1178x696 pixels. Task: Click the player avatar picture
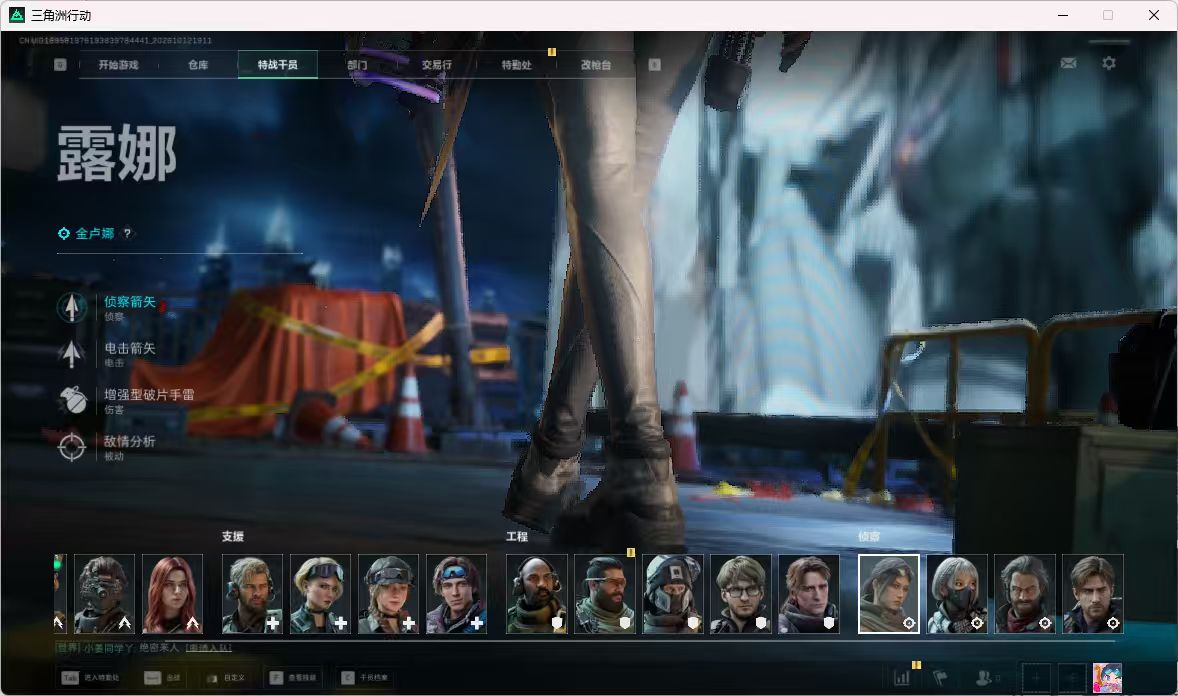1107,678
